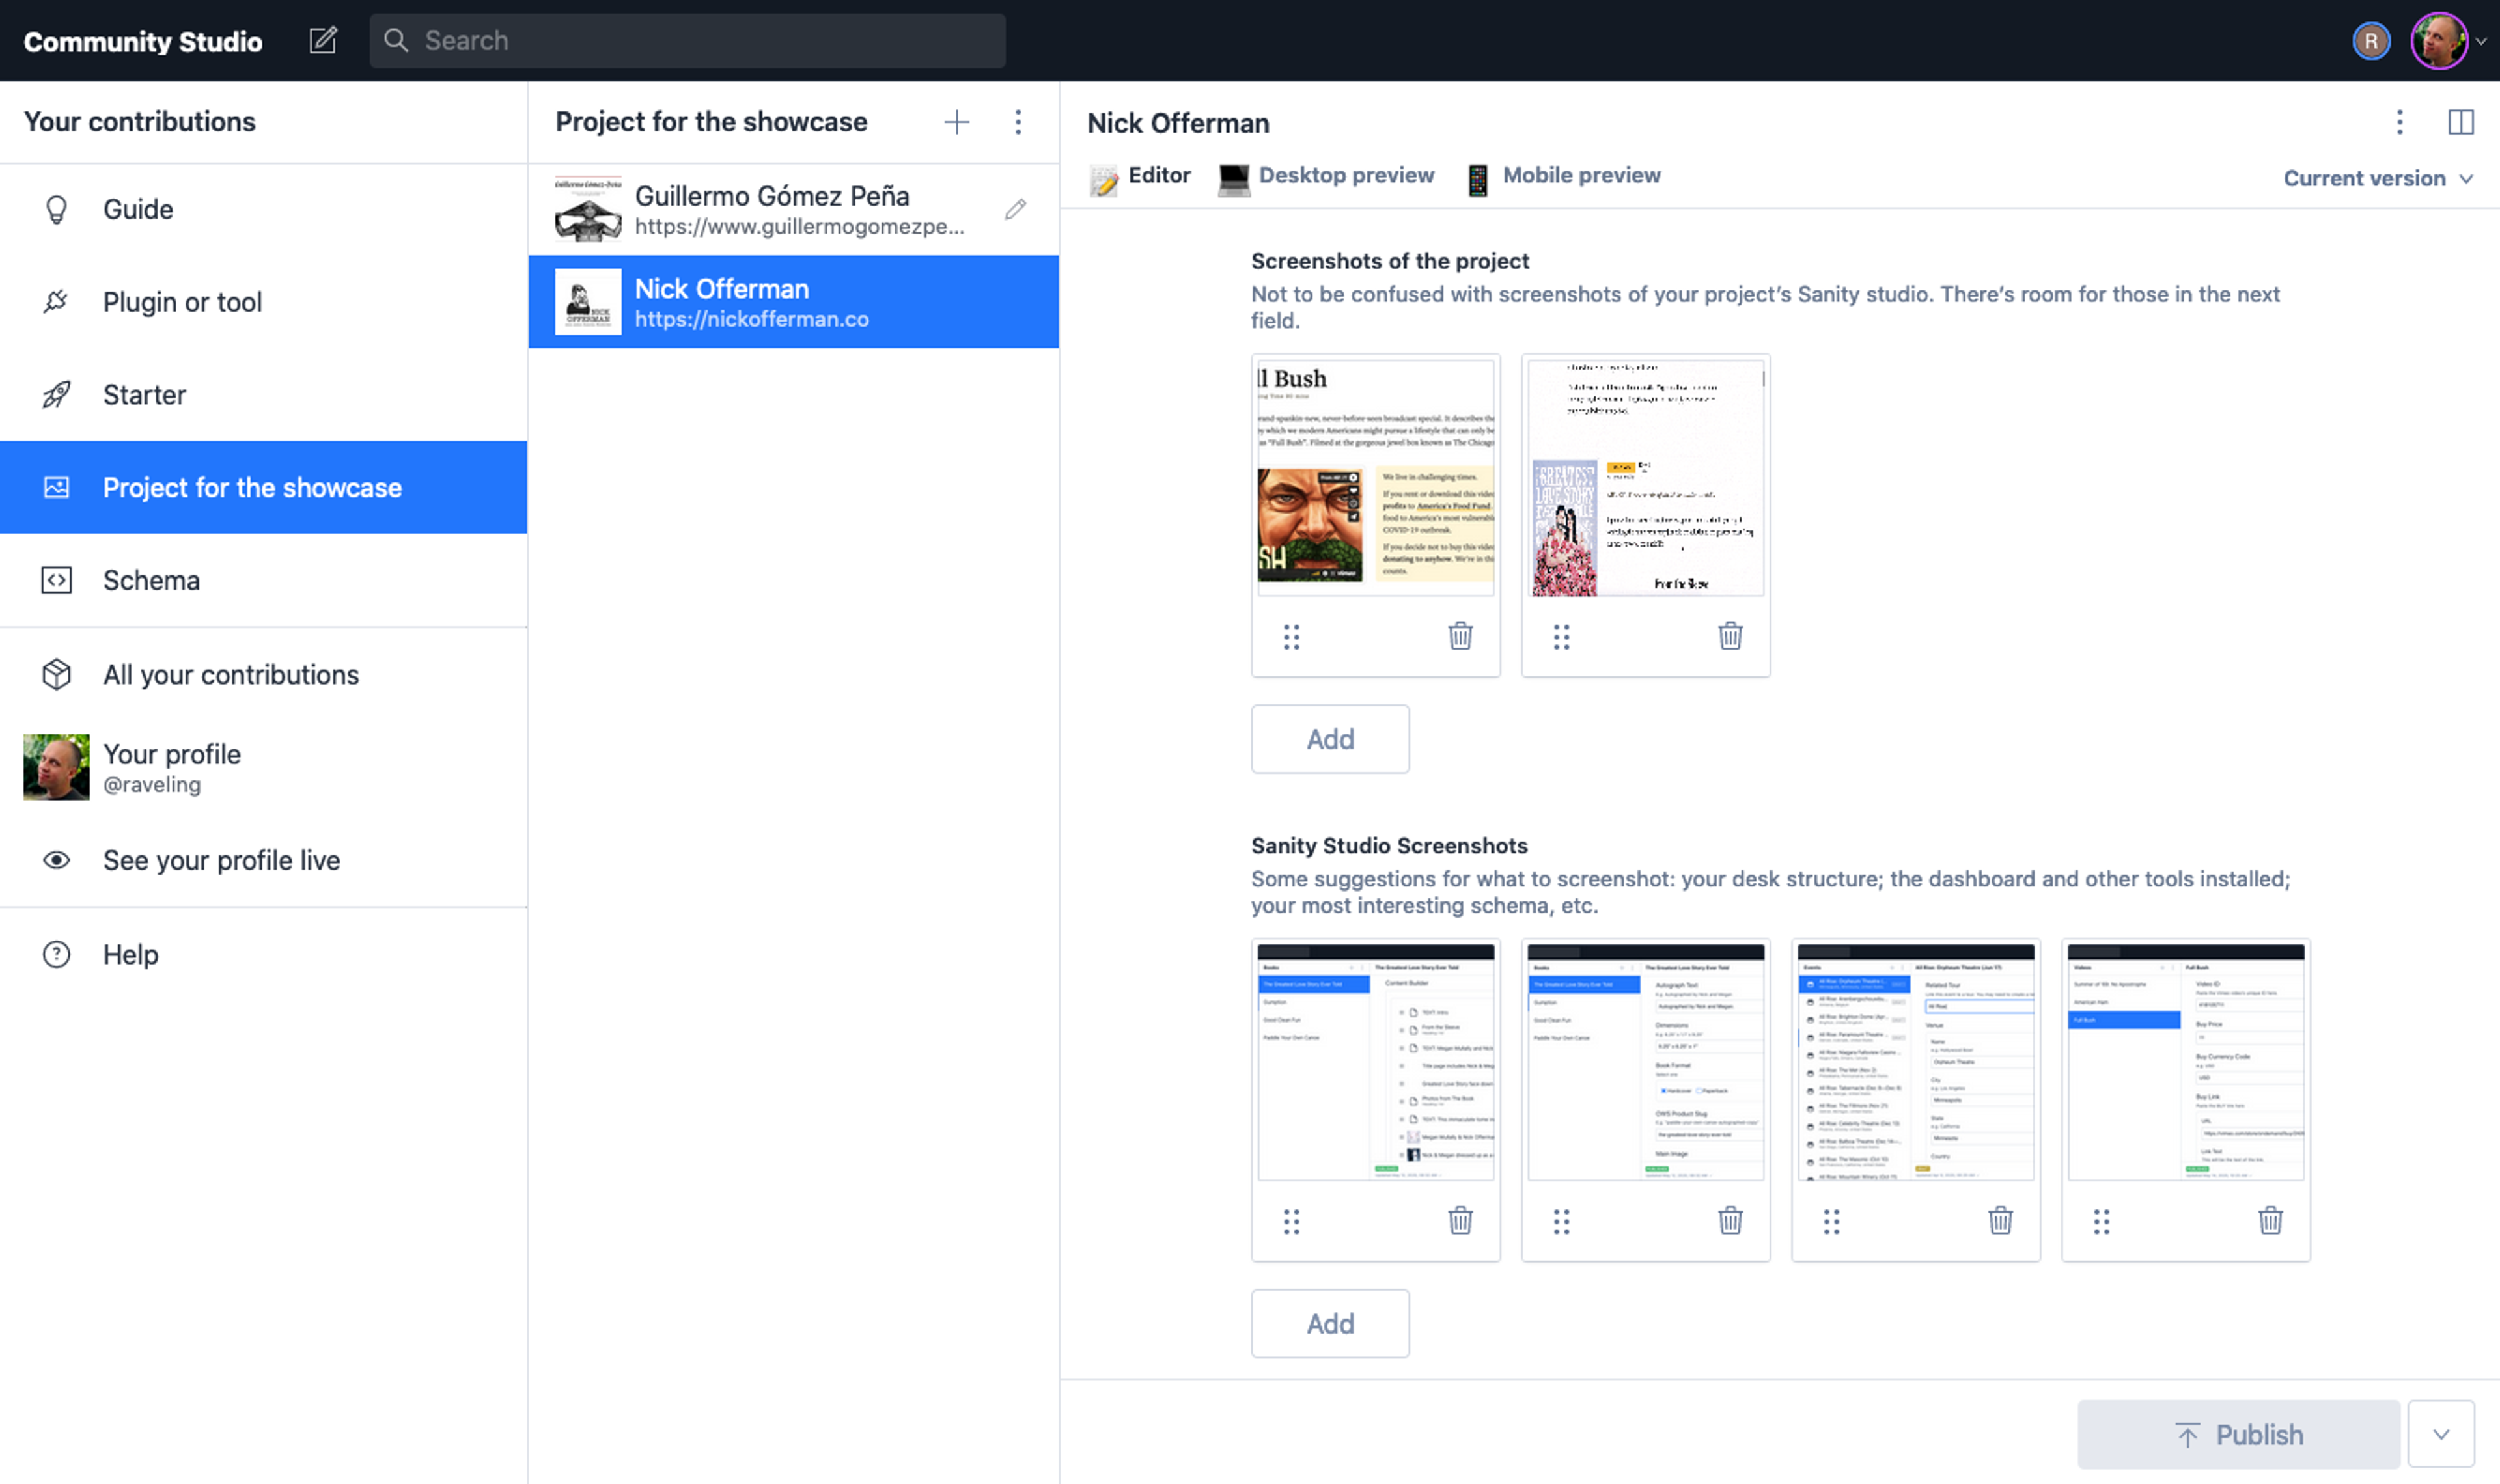Open Nick Offerman document actions menu
2500x1484 pixels.
click(2399, 122)
